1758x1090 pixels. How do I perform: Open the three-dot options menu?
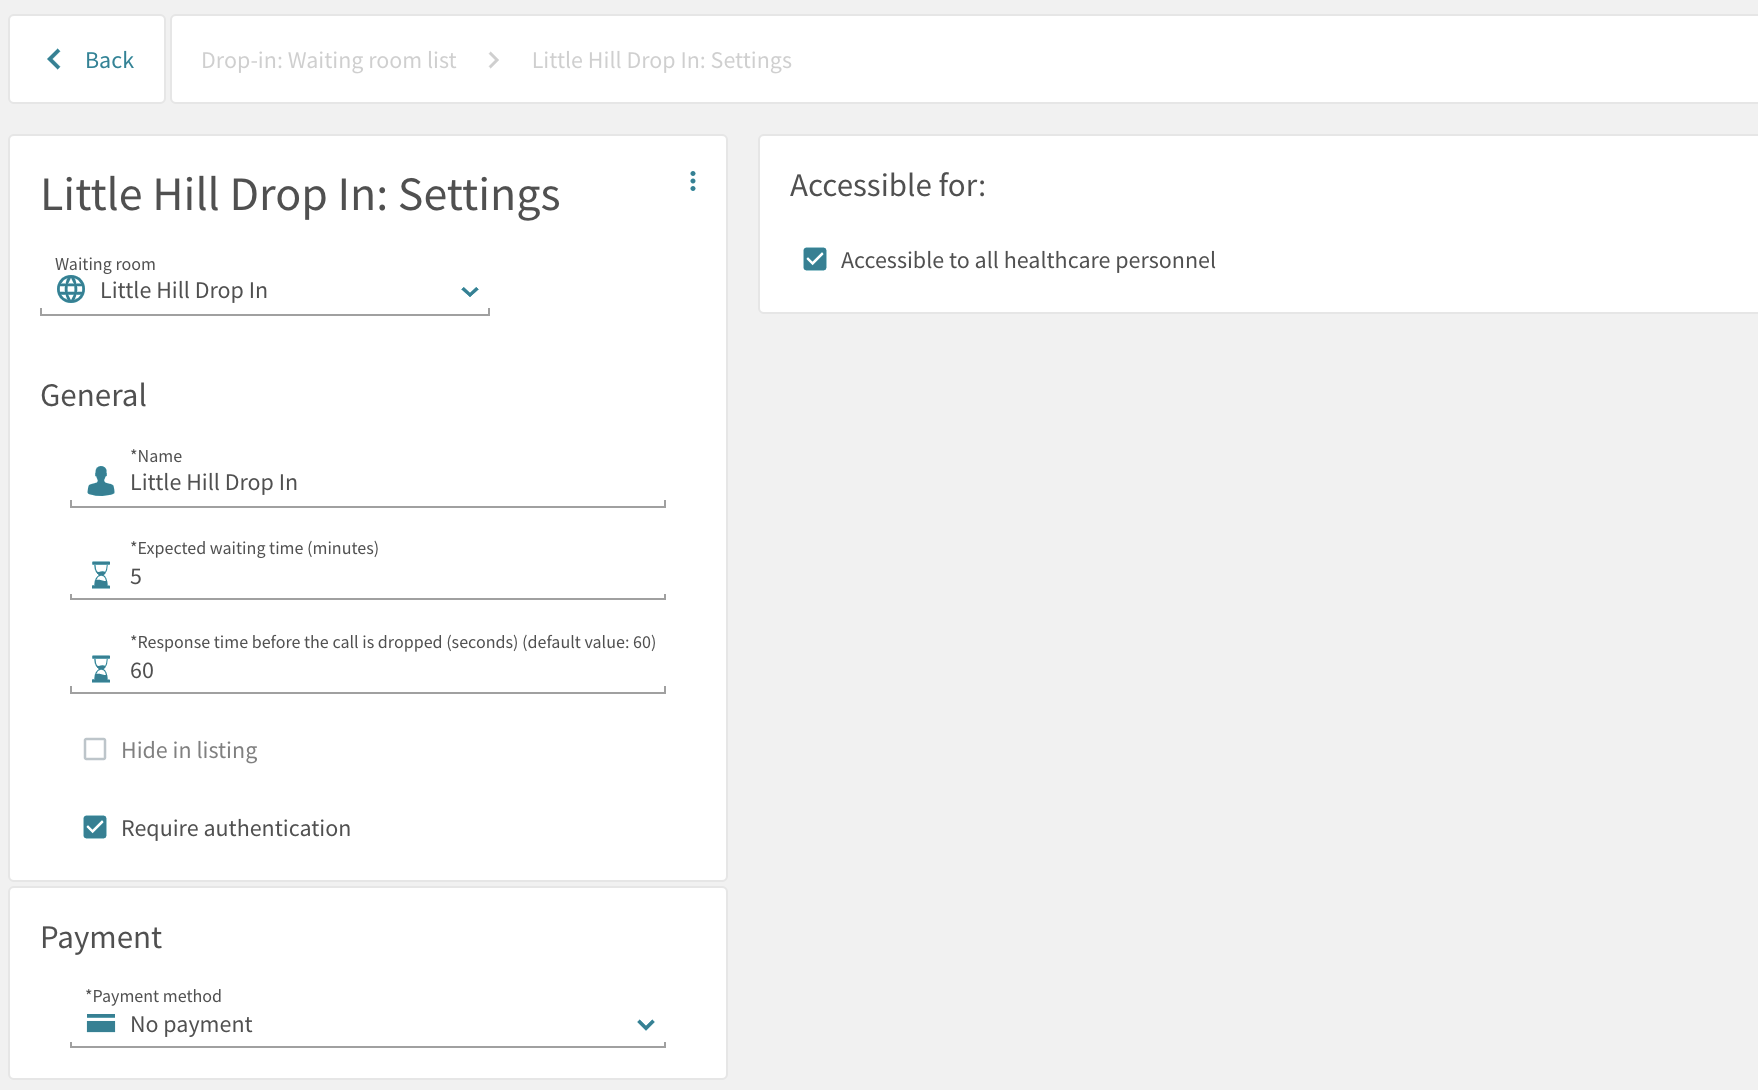[x=693, y=181]
